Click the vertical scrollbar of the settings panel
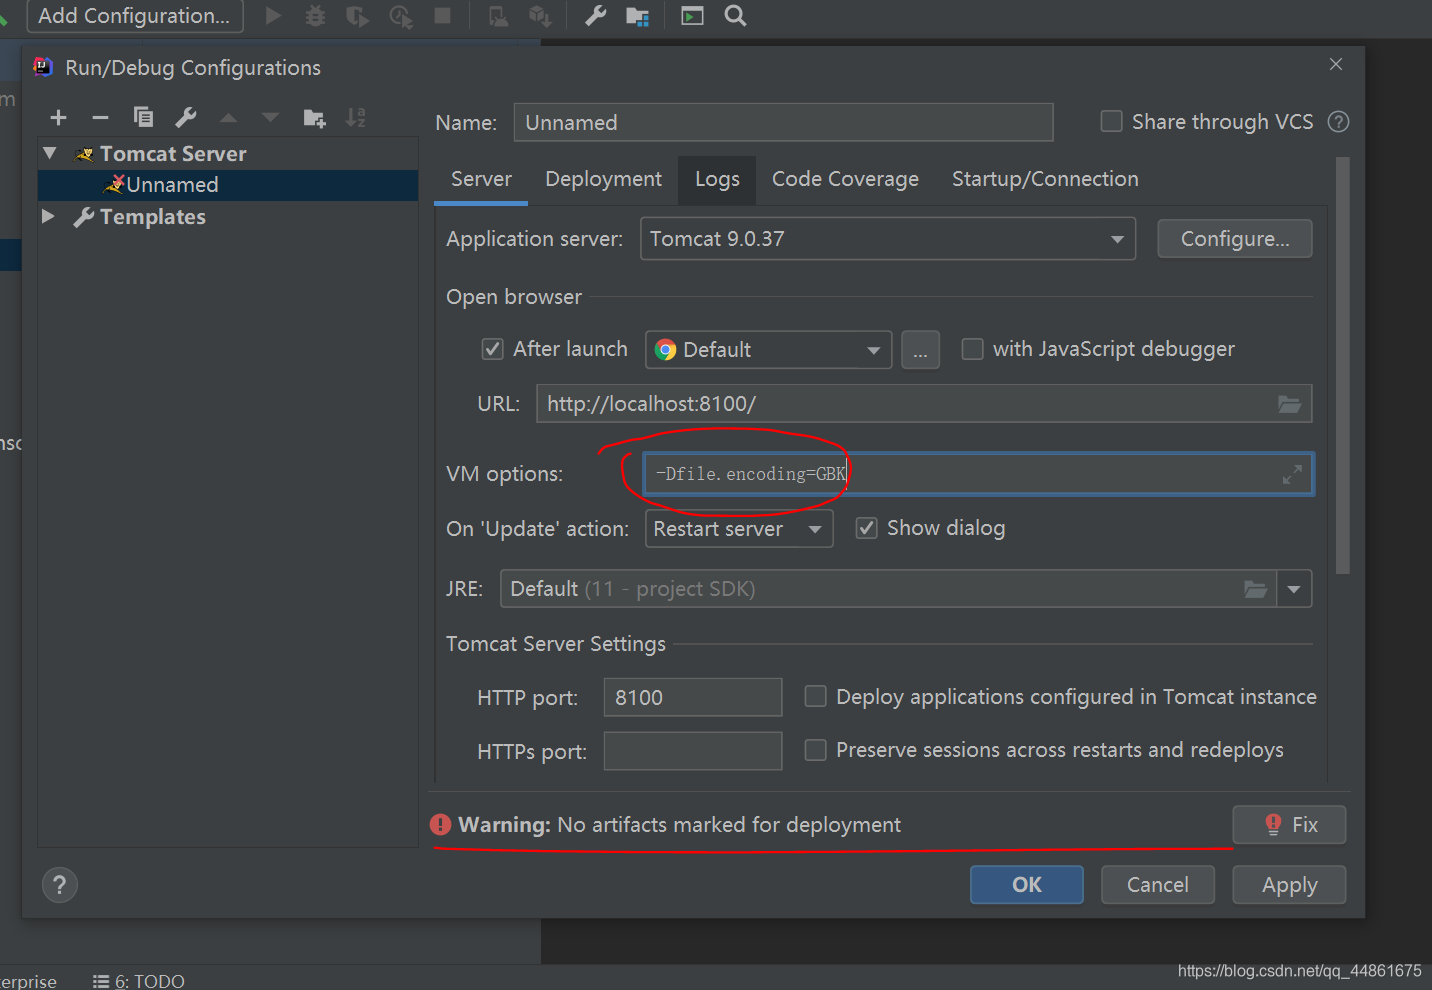Image resolution: width=1432 pixels, height=990 pixels. [x=1343, y=365]
